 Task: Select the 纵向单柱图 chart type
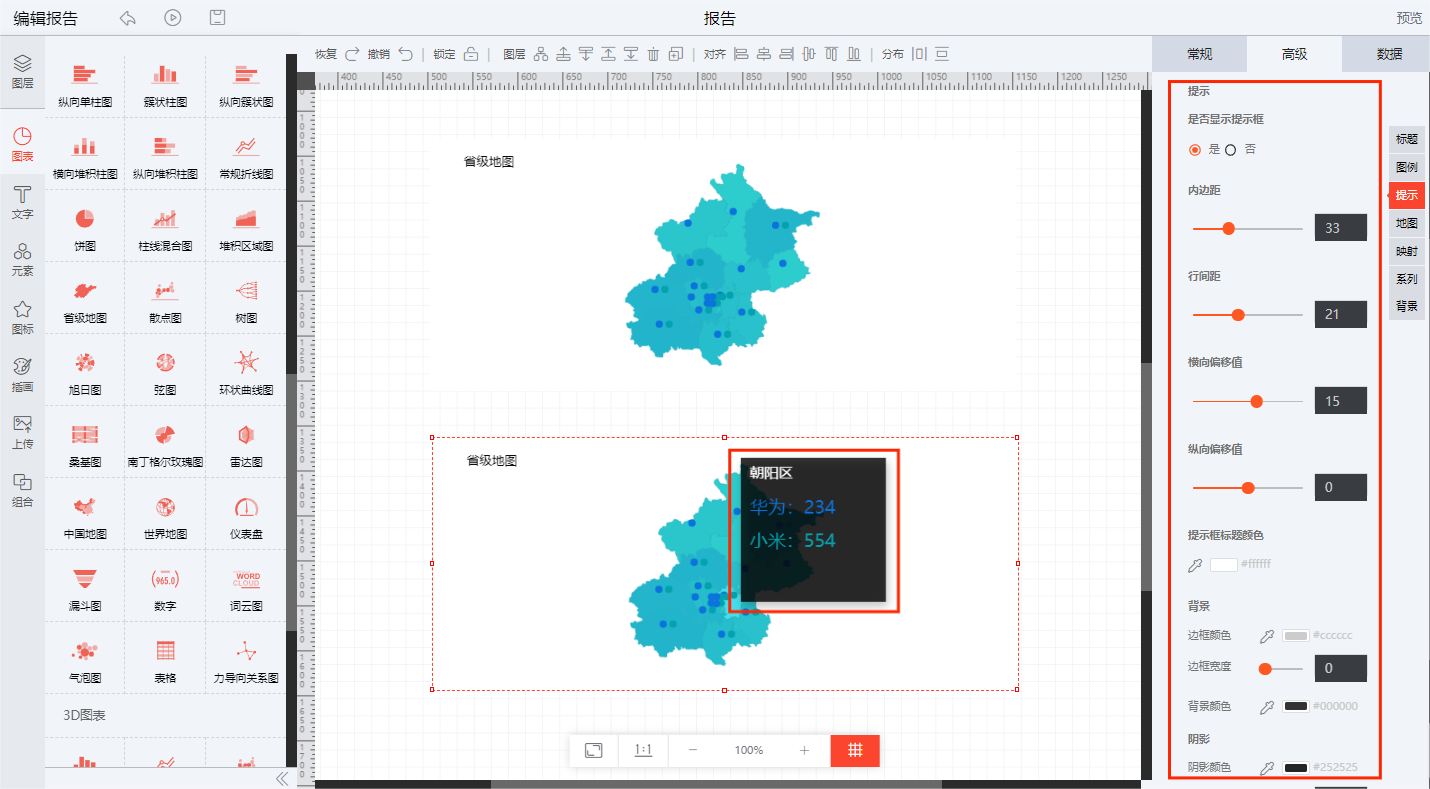click(x=85, y=84)
